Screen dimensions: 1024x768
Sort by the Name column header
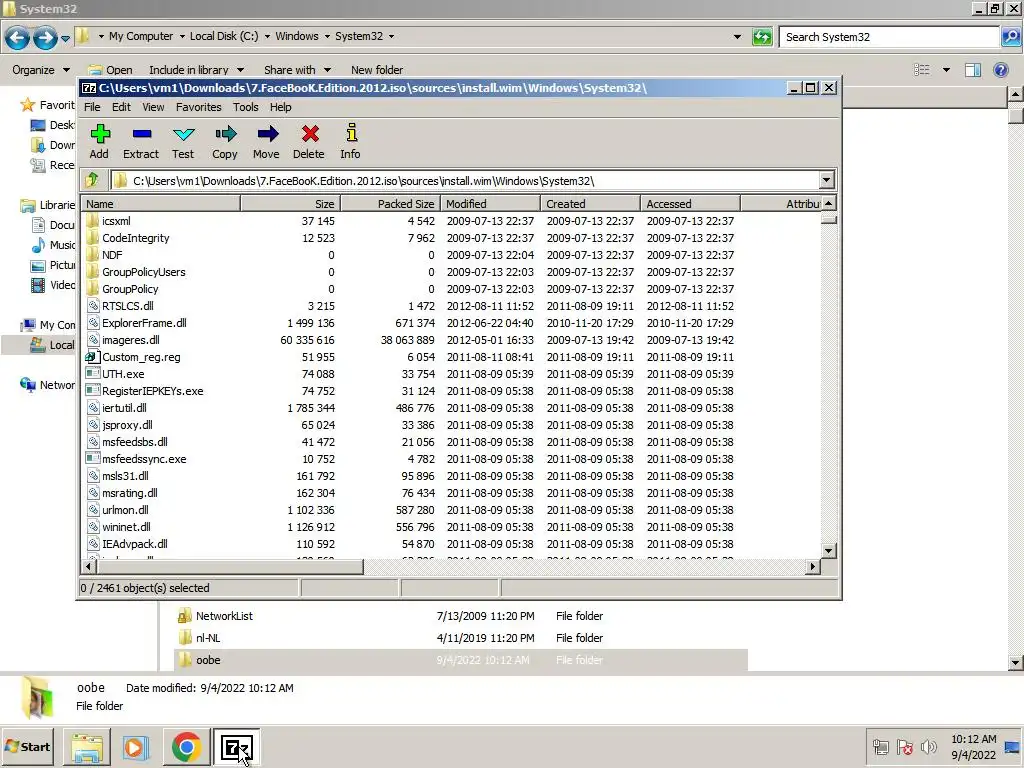(x=161, y=204)
